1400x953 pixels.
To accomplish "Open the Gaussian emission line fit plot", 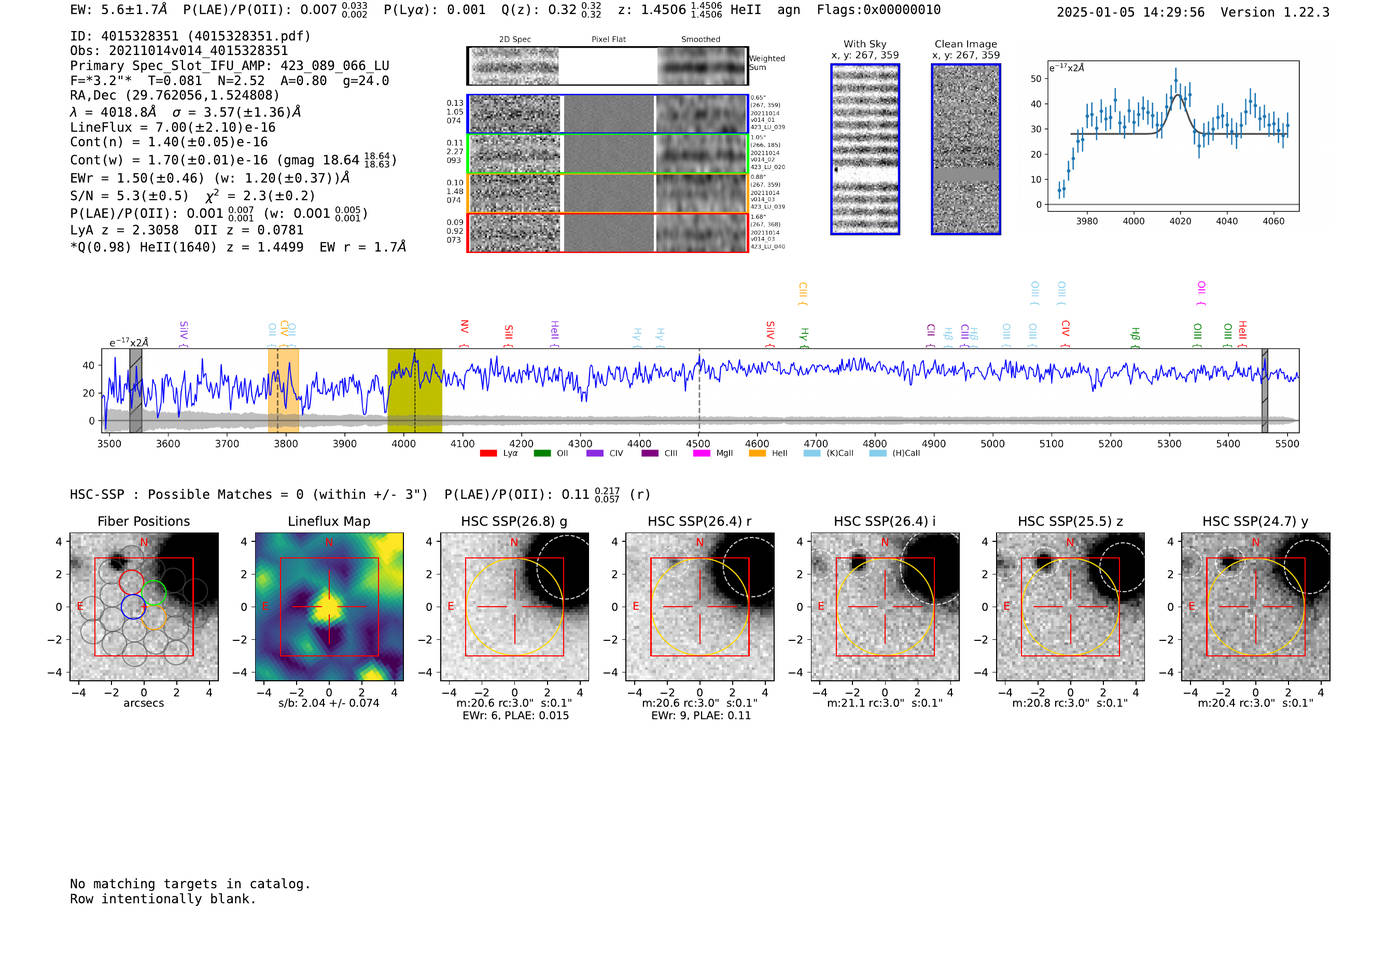I will tap(1172, 136).
